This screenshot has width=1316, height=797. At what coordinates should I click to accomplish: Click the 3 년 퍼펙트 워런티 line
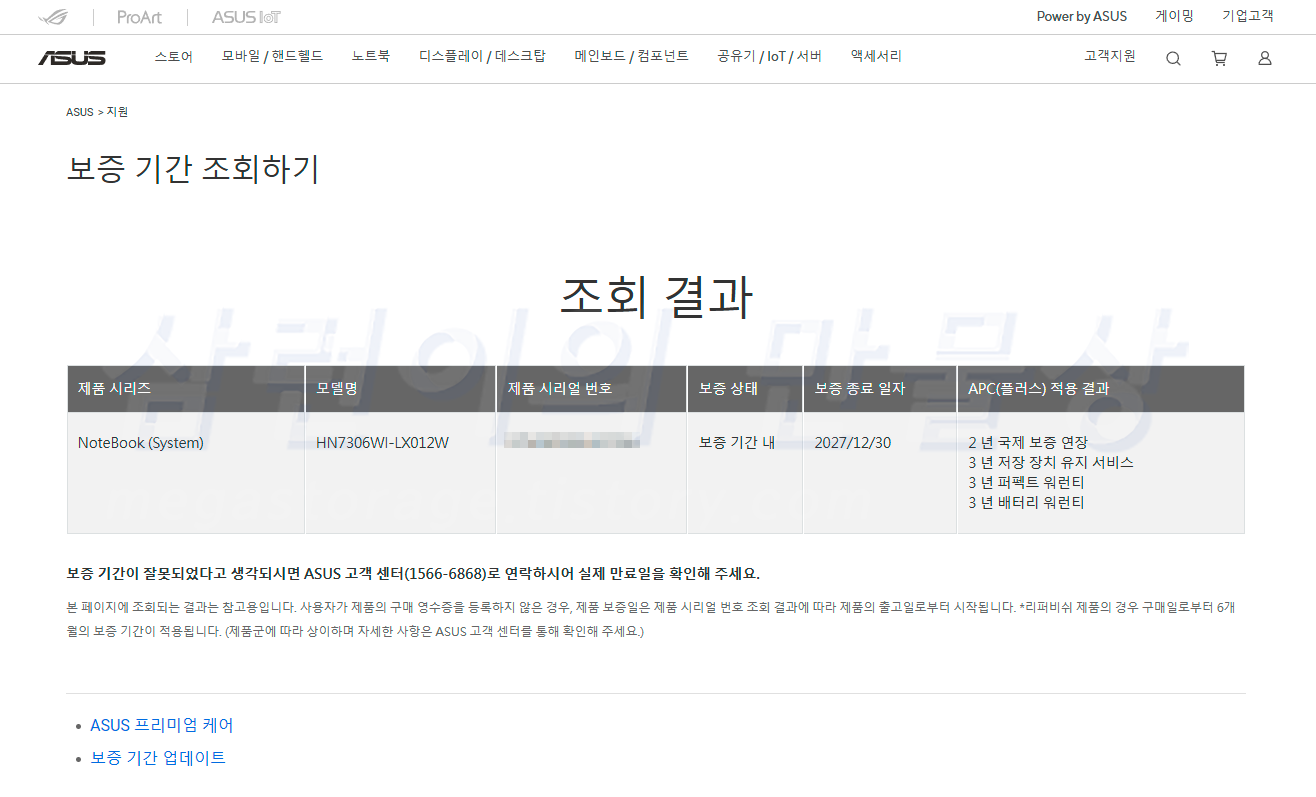(1026, 482)
